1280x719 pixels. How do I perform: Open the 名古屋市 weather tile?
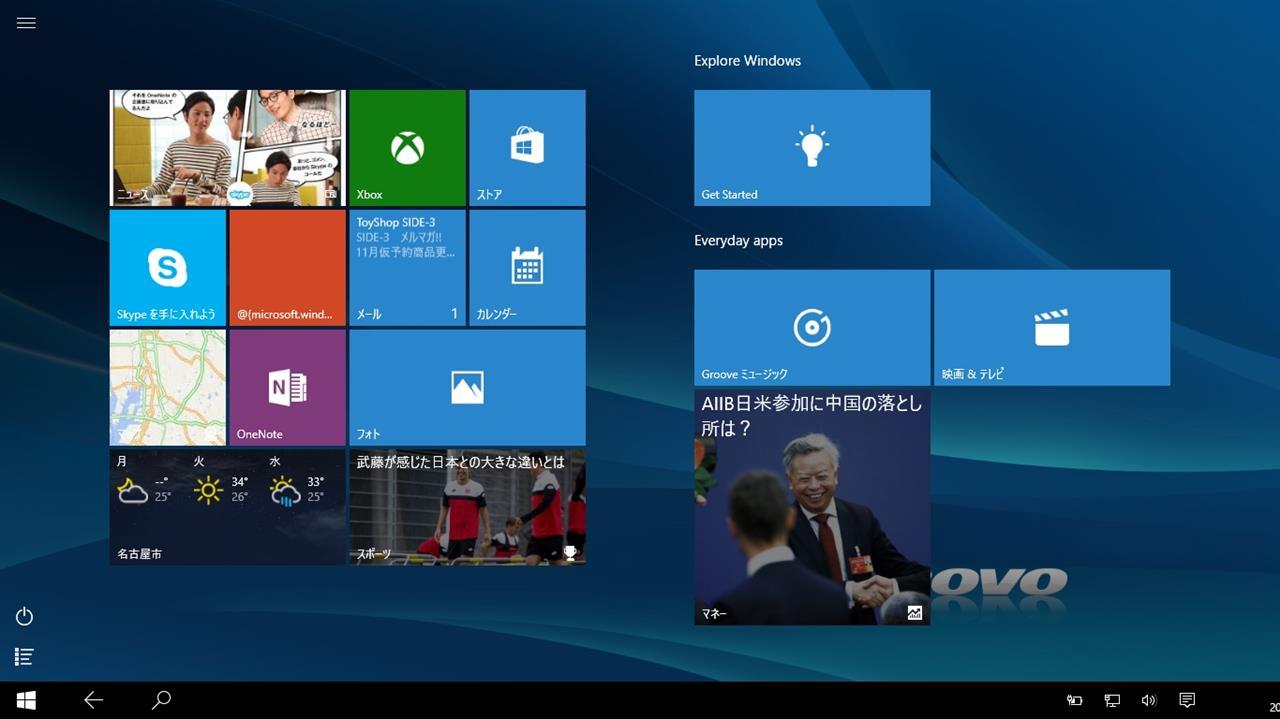point(227,508)
